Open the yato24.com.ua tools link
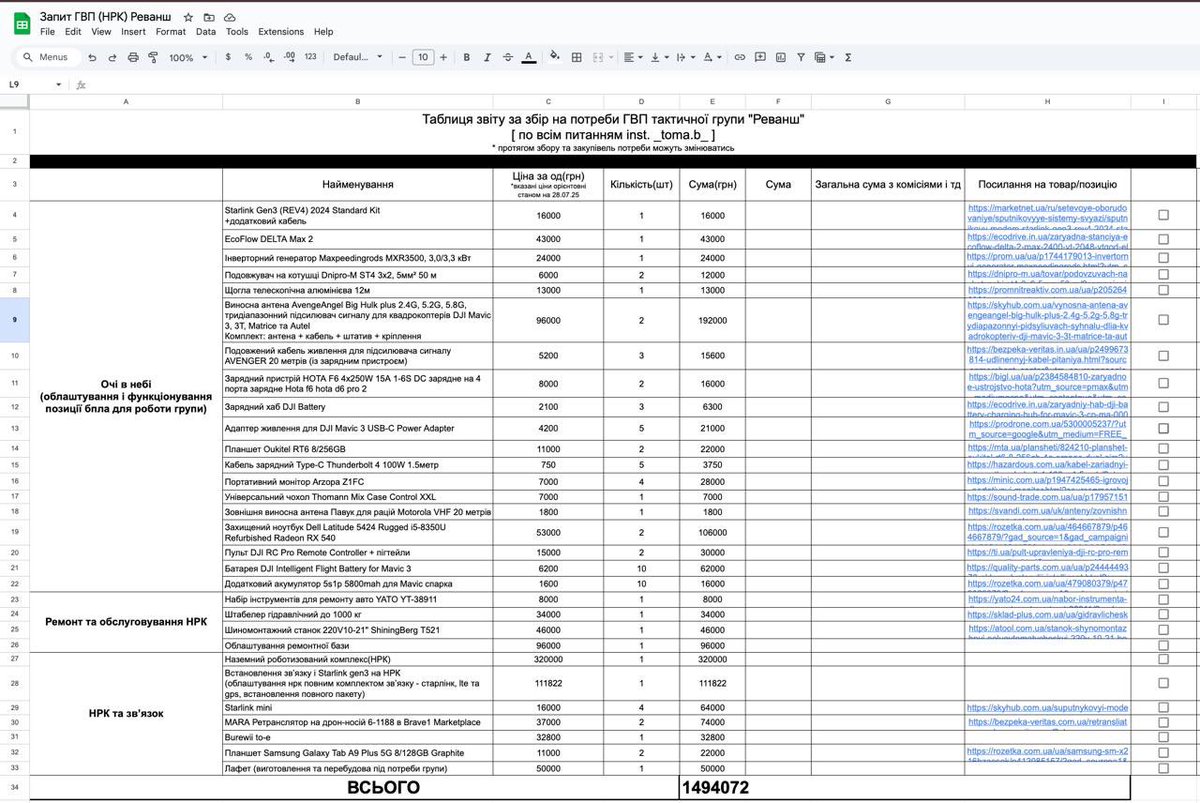Screen dimensions: 1200x803 pyautogui.click(x=1048, y=599)
